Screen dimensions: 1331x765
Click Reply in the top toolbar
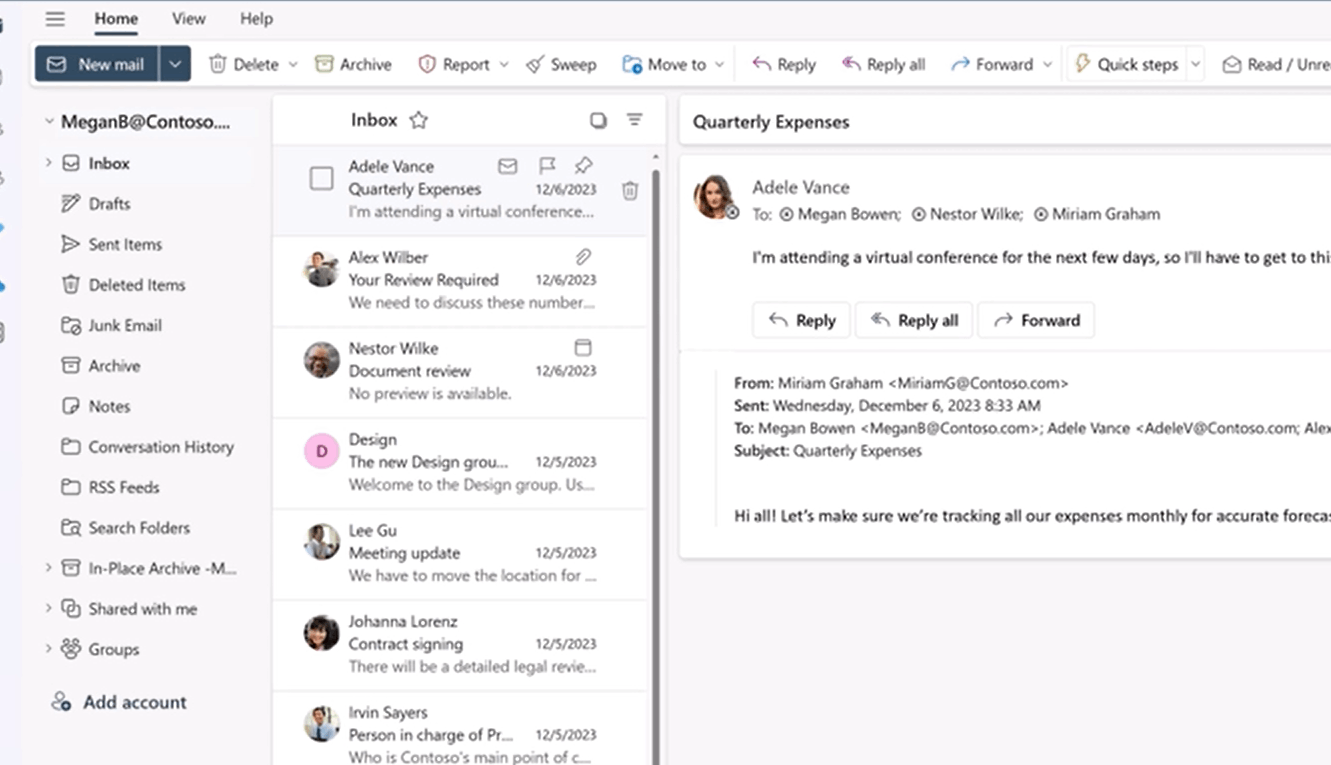784,64
